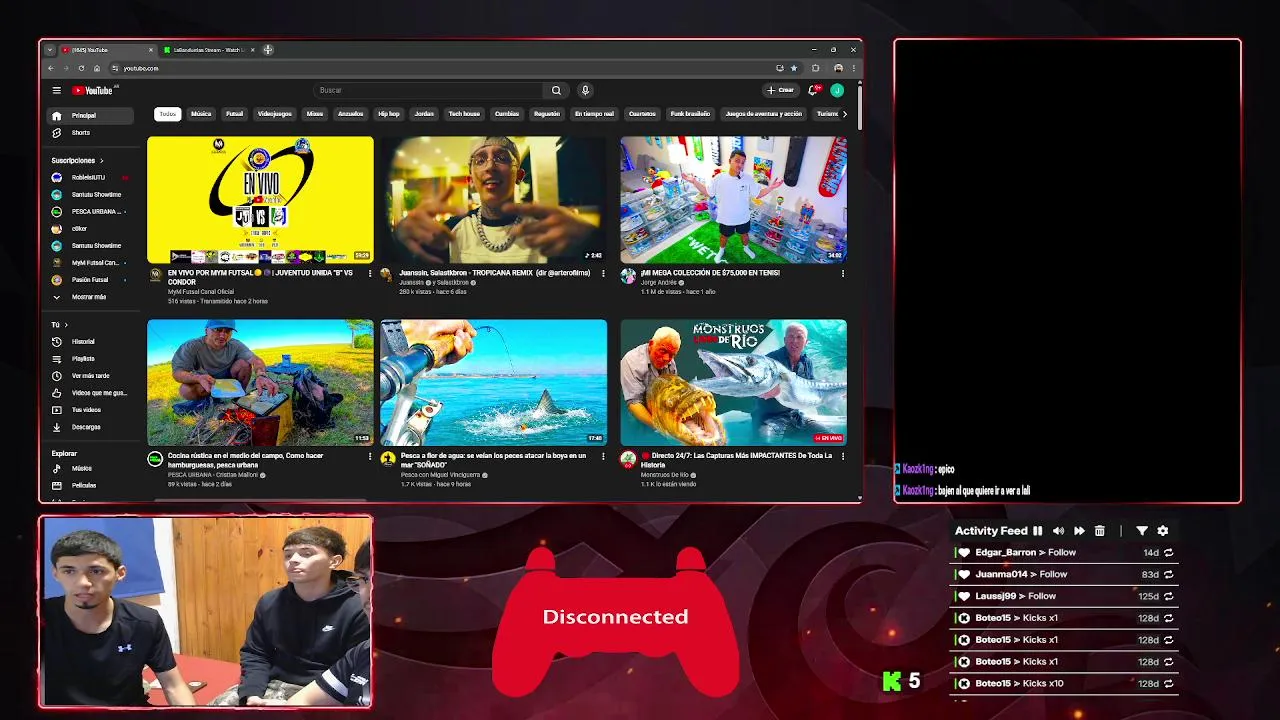This screenshot has width=1280, height=720.
Task: Open options for Cocina rústica video
Action: click(x=369, y=456)
